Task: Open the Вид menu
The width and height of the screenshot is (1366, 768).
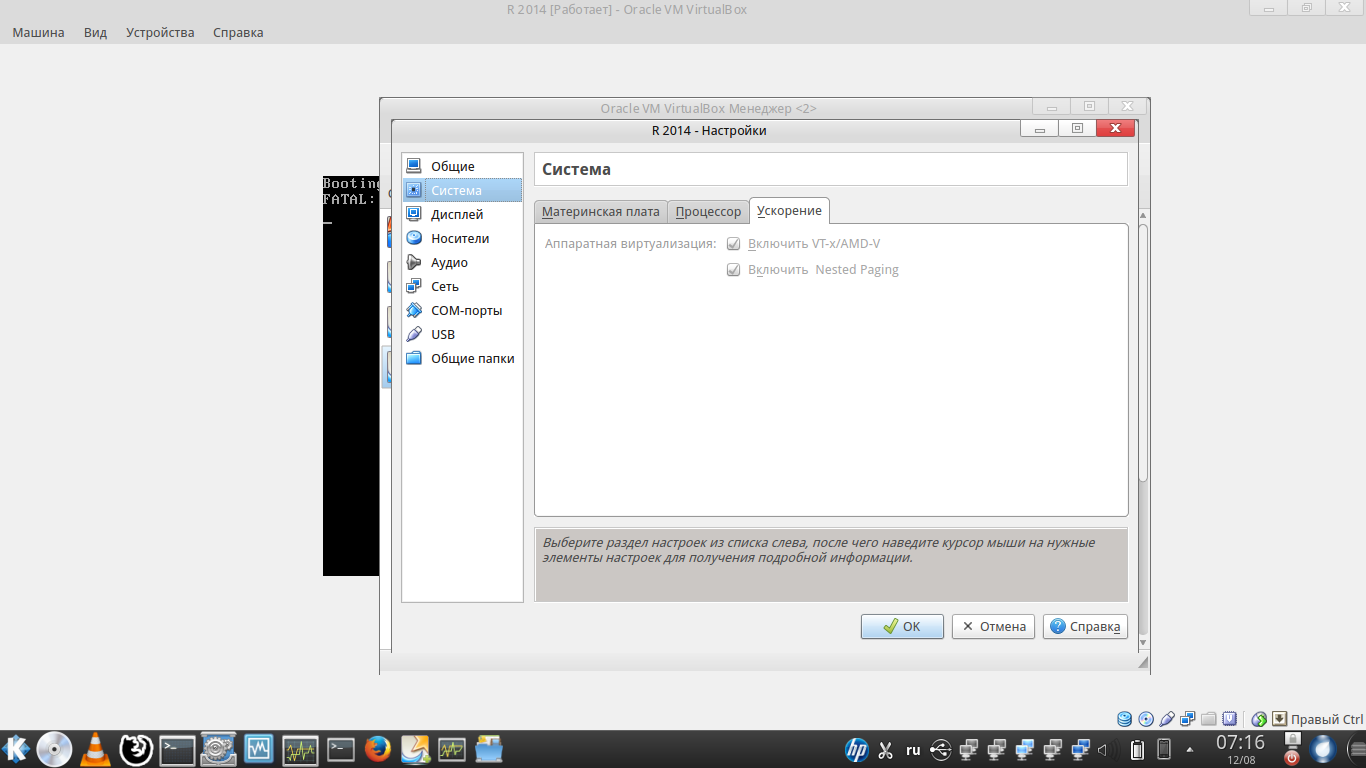Action: 96,32
